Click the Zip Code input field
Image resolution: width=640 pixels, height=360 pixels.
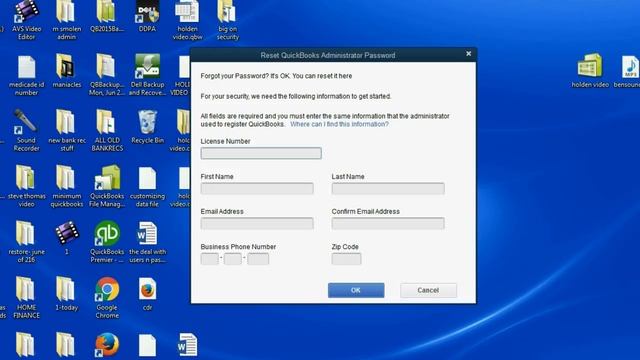[x=347, y=259]
